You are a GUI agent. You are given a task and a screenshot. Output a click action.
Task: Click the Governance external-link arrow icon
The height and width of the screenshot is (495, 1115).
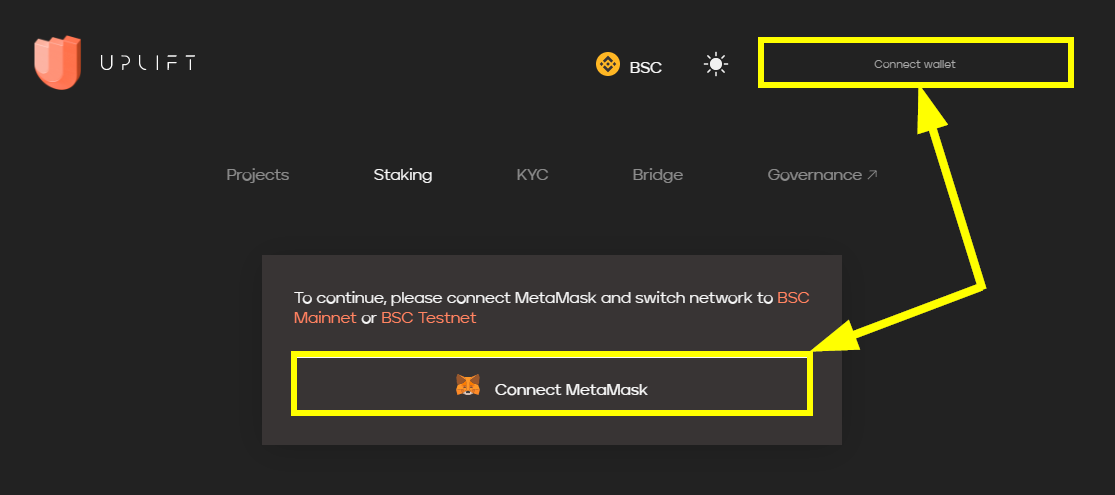click(872, 174)
